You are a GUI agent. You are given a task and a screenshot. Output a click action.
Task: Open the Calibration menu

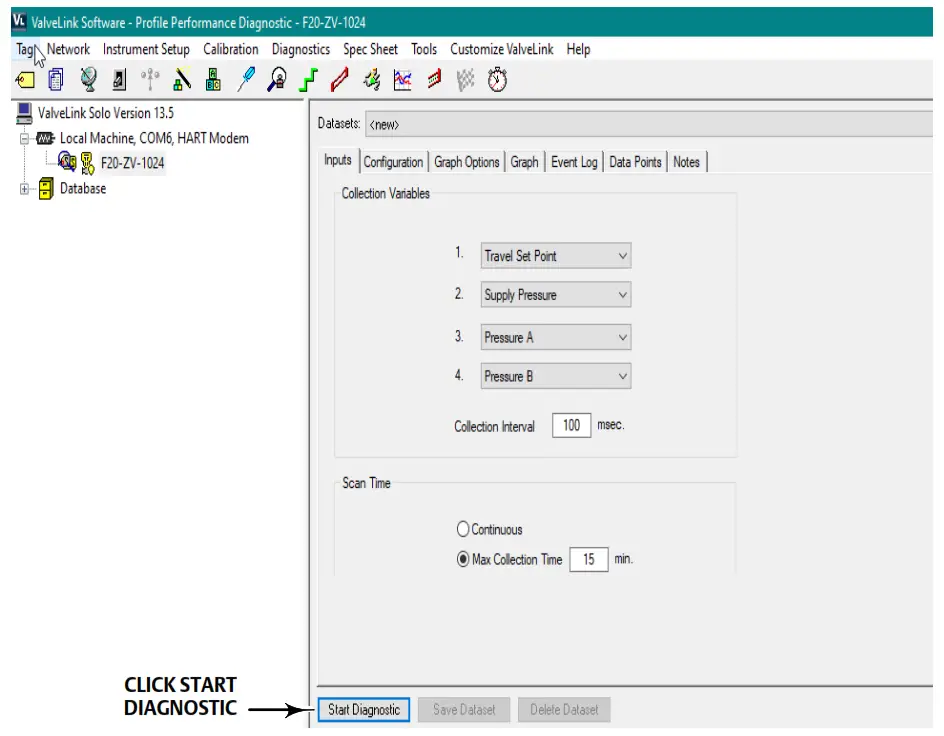point(231,49)
